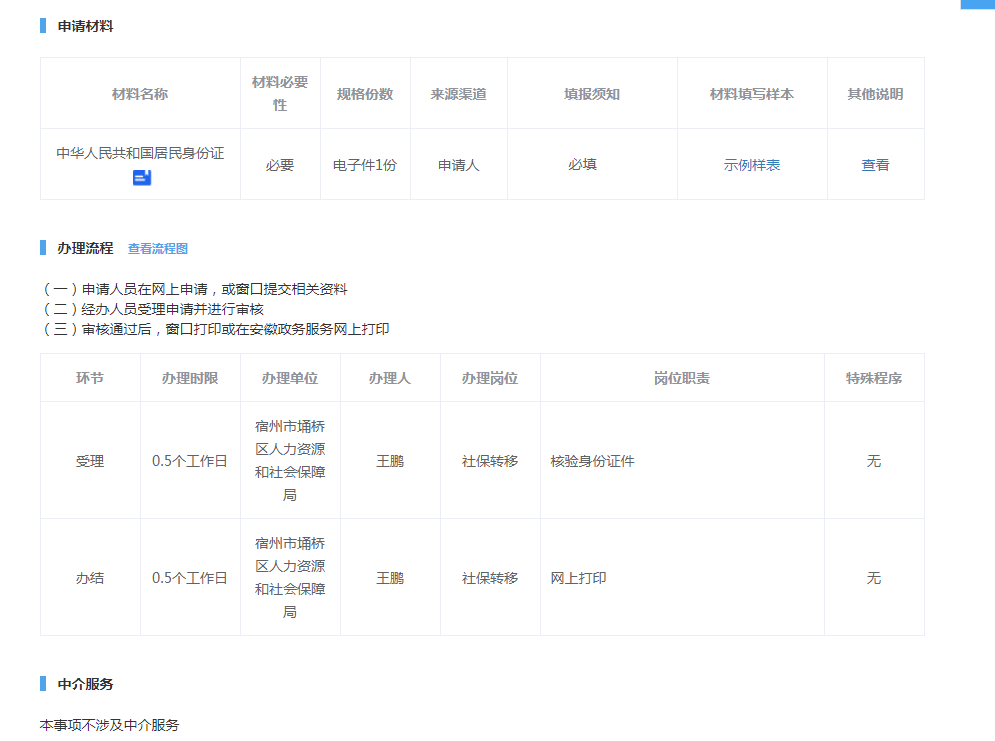Screen dimensions: 995x741
Task: Open the 查看流程图 flowchart link
Action: (x=157, y=249)
